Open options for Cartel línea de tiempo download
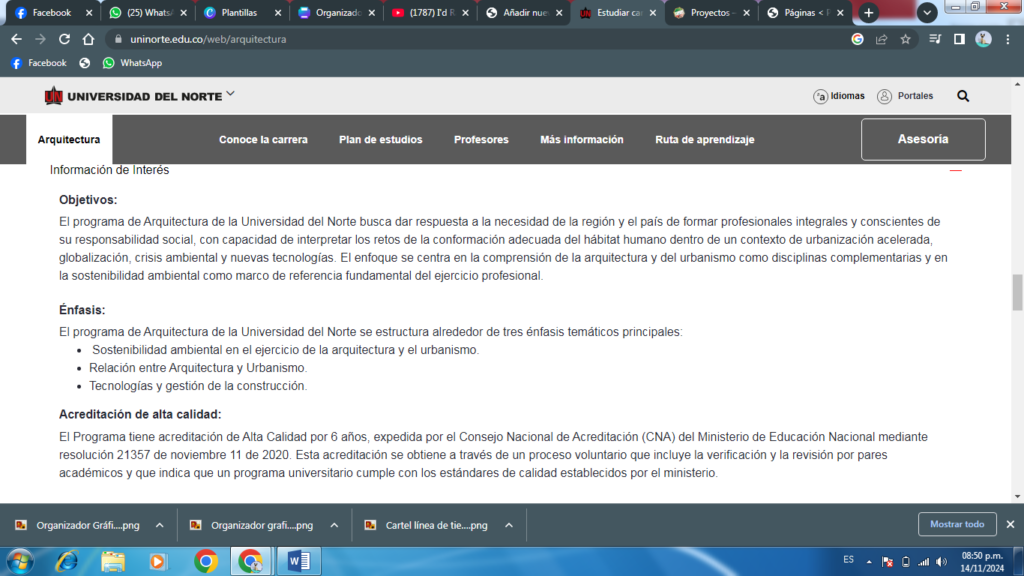Image resolution: width=1024 pixels, height=576 pixels. 508,525
